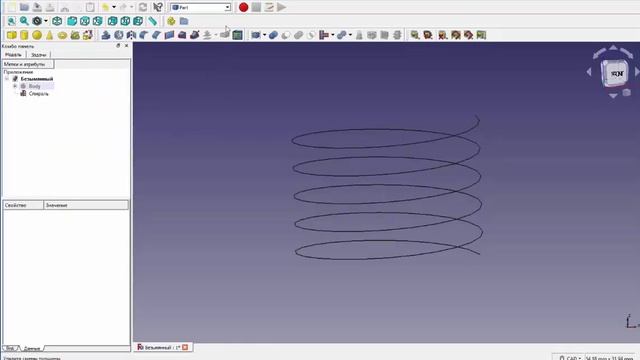Click the Clear All measurements icon

[442, 35]
